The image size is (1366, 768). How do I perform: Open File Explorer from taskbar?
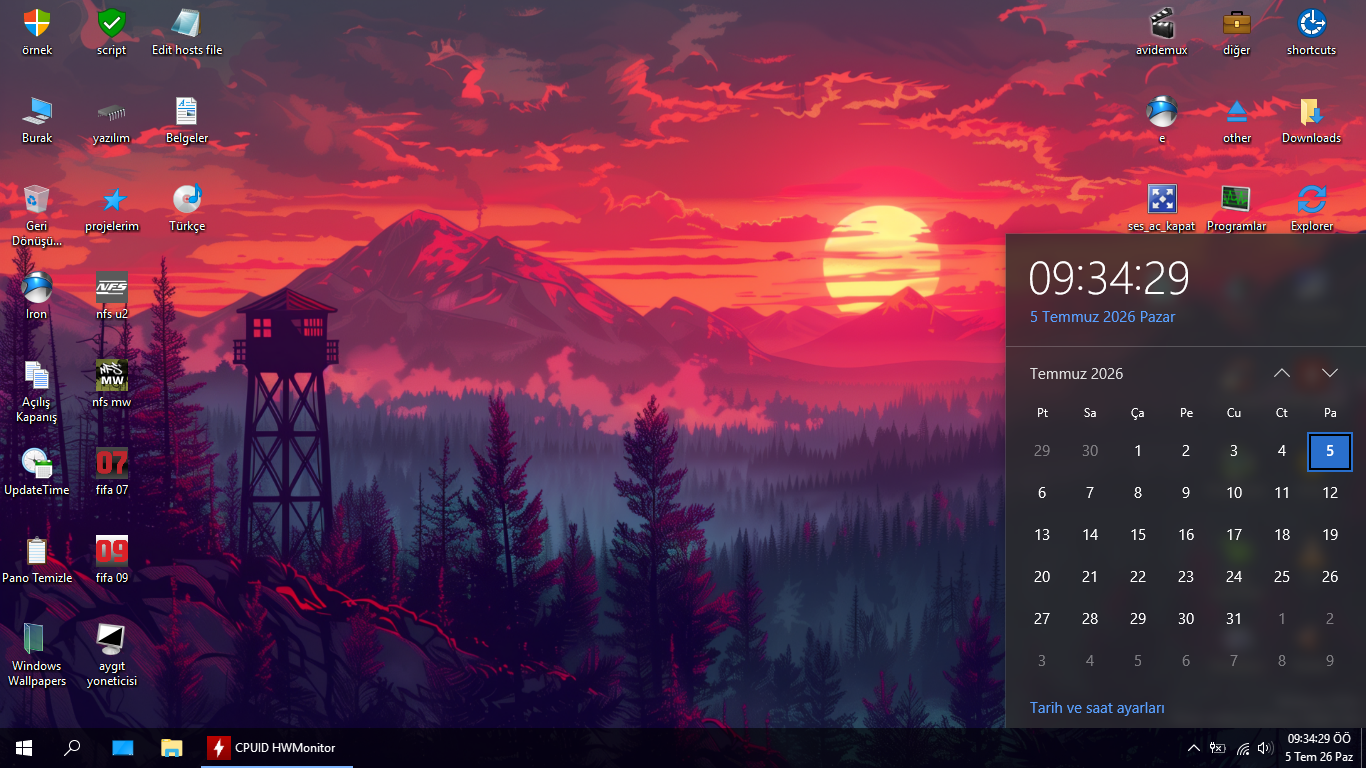[x=172, y=748]
